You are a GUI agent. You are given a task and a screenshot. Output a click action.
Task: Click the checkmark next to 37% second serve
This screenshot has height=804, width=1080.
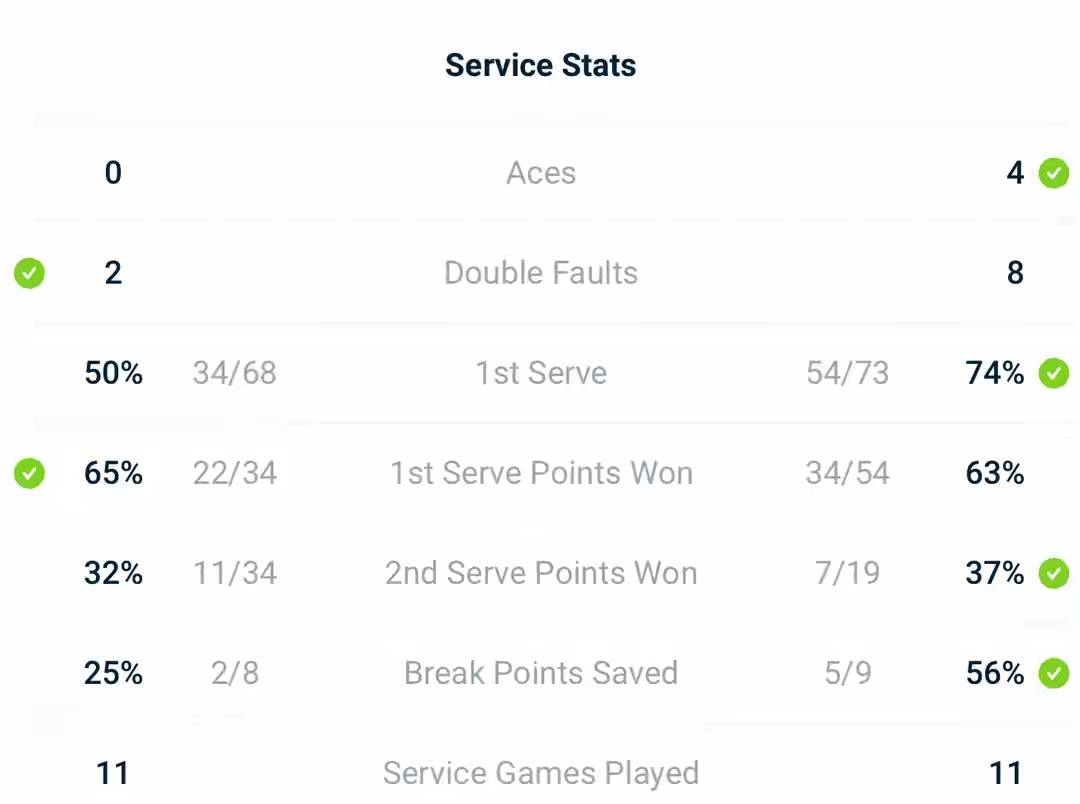[1053, 573]
